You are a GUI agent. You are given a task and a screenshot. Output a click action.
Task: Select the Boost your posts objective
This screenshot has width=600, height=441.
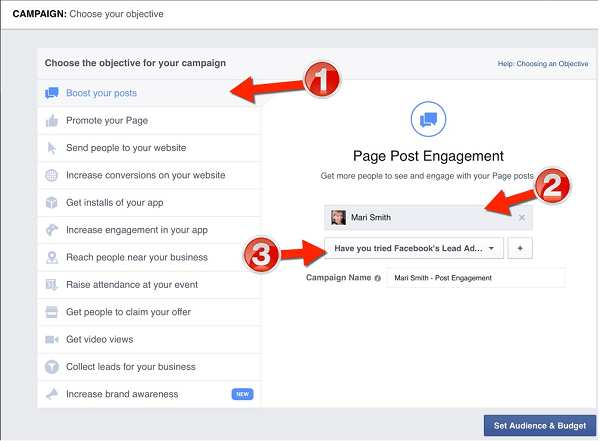coord(149,93)
